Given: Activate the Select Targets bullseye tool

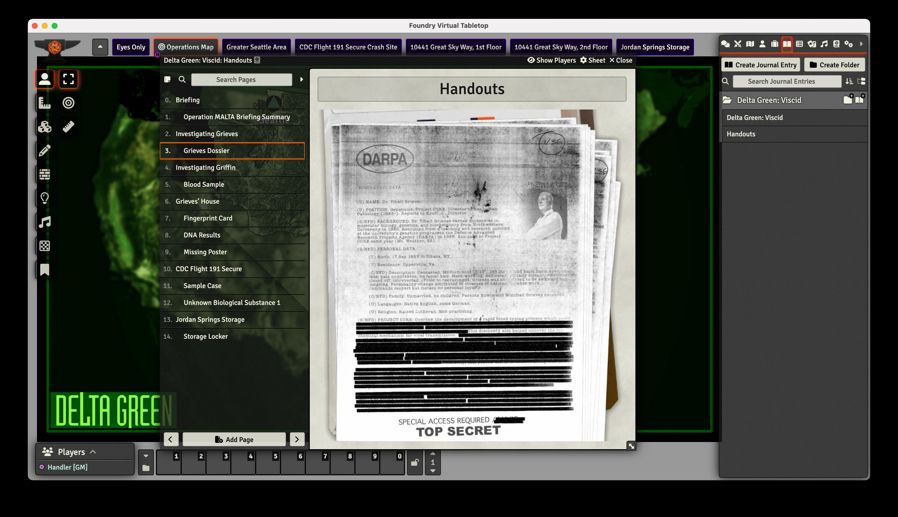Looking at the screenshot, I should point(68,103).
